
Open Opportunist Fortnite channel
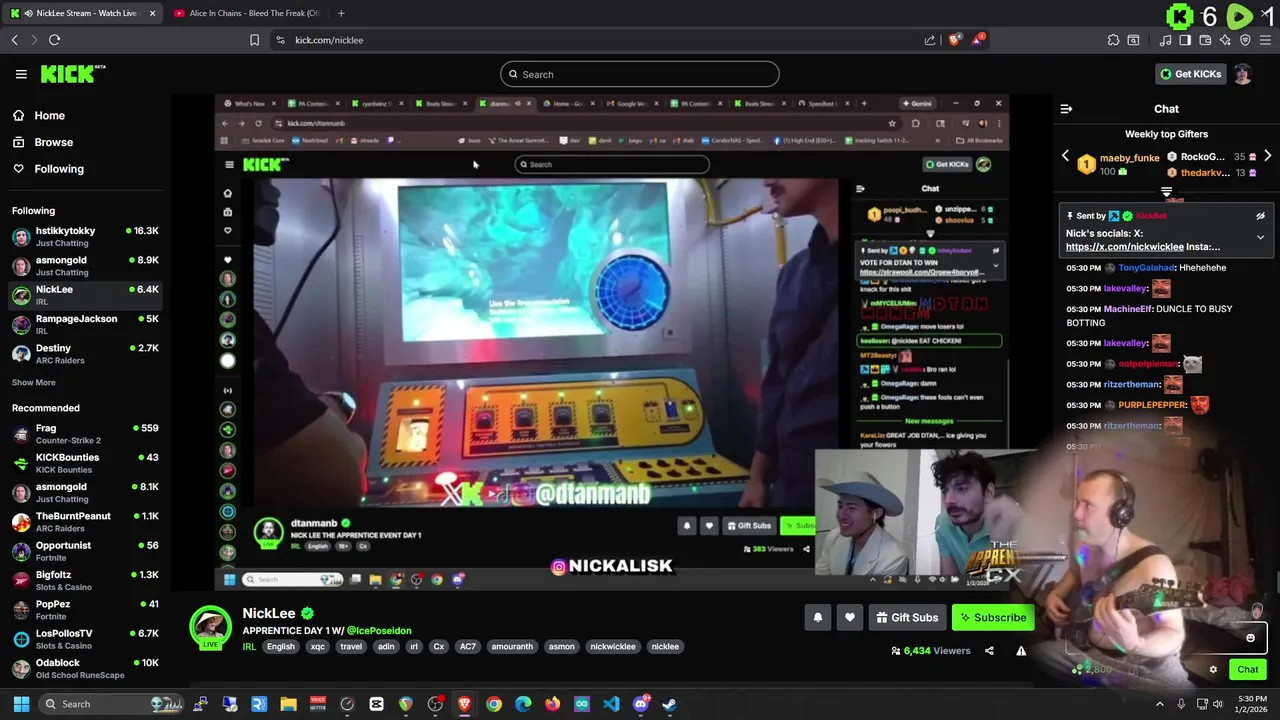(85, 551)
